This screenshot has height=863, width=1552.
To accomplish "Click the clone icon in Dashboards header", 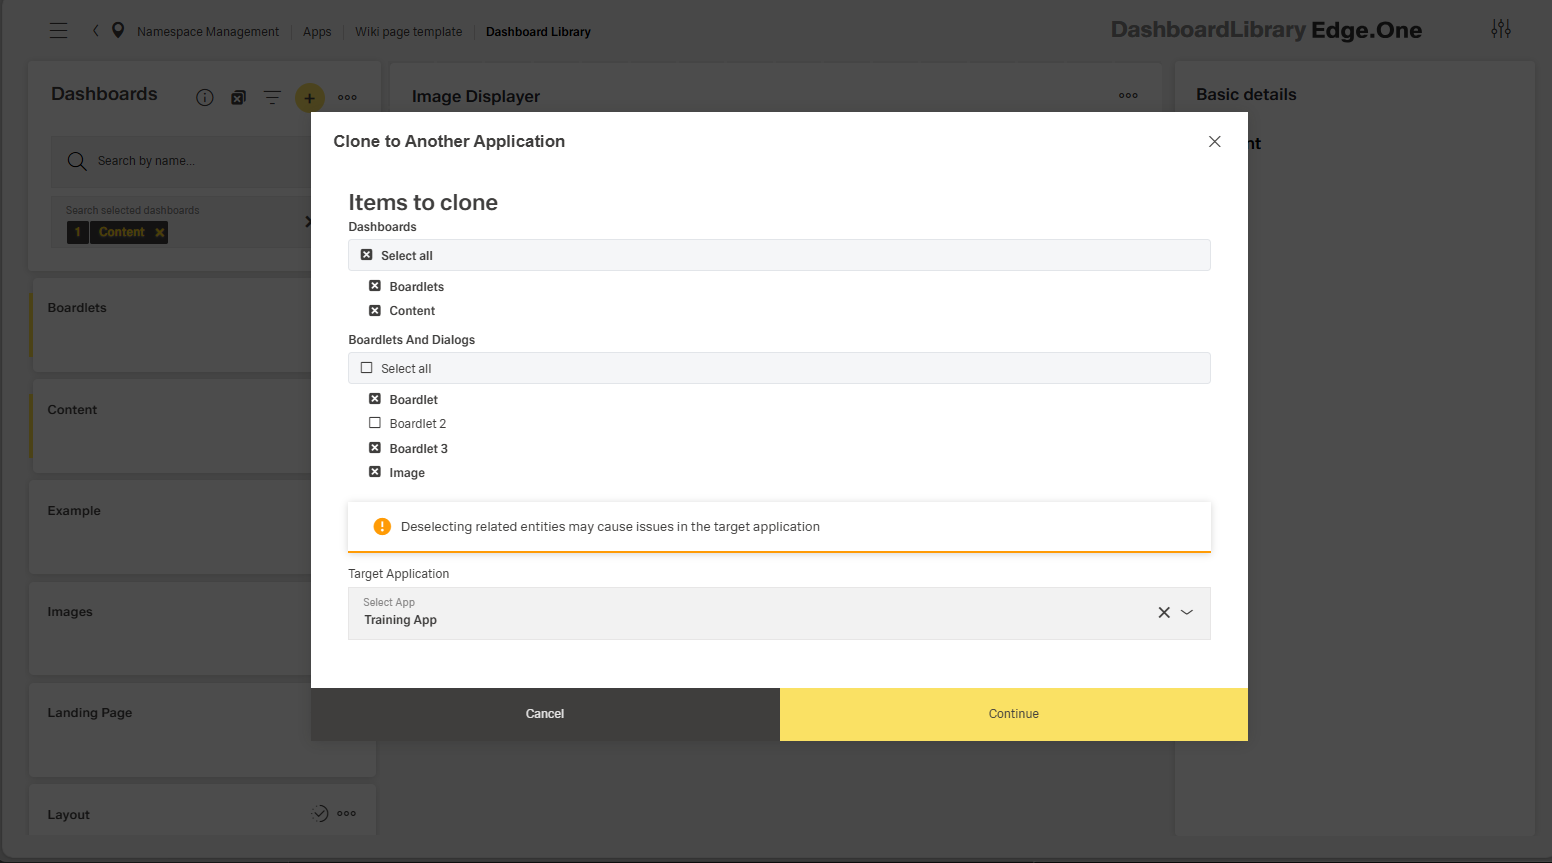I will [x=238, y=97].
